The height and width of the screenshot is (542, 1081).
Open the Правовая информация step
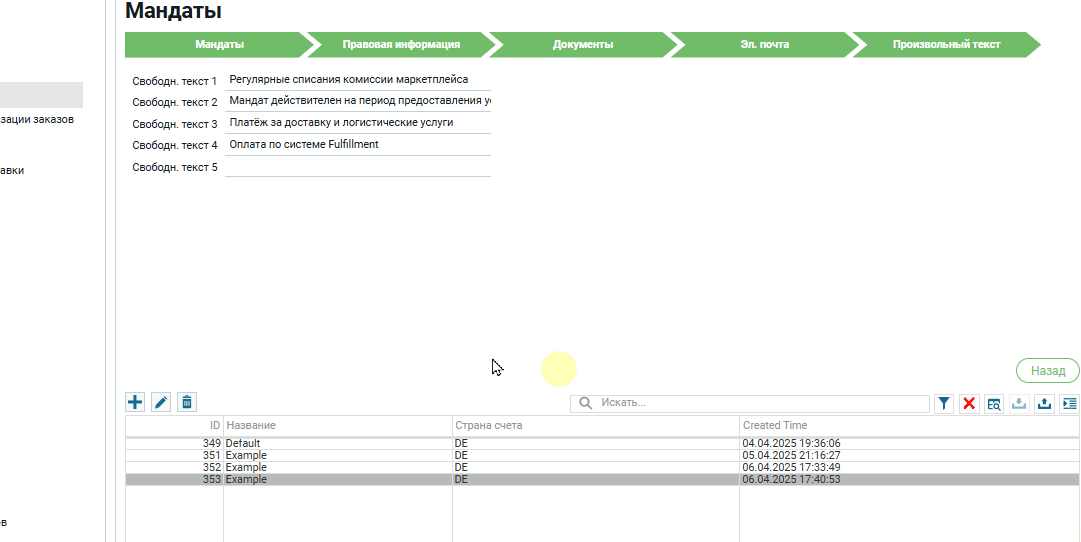tap(401, 45)
